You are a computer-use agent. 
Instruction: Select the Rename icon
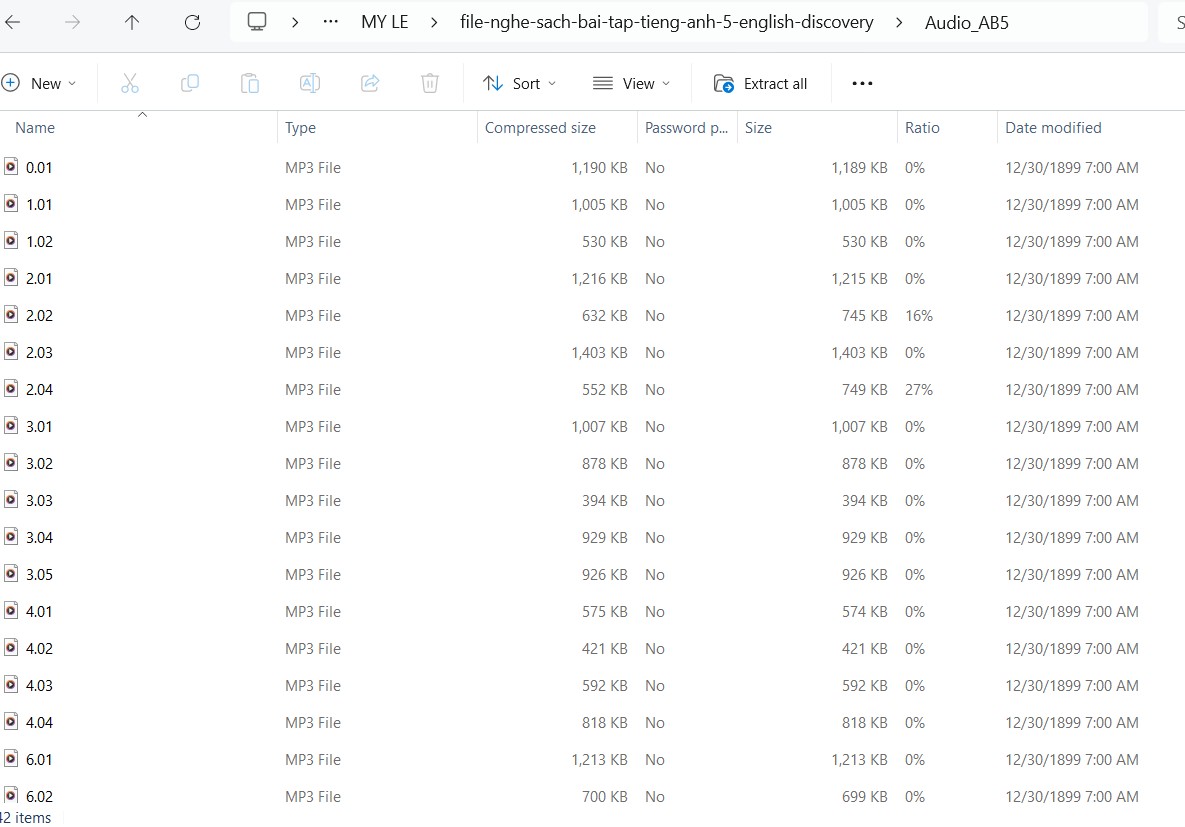[310, 83]
